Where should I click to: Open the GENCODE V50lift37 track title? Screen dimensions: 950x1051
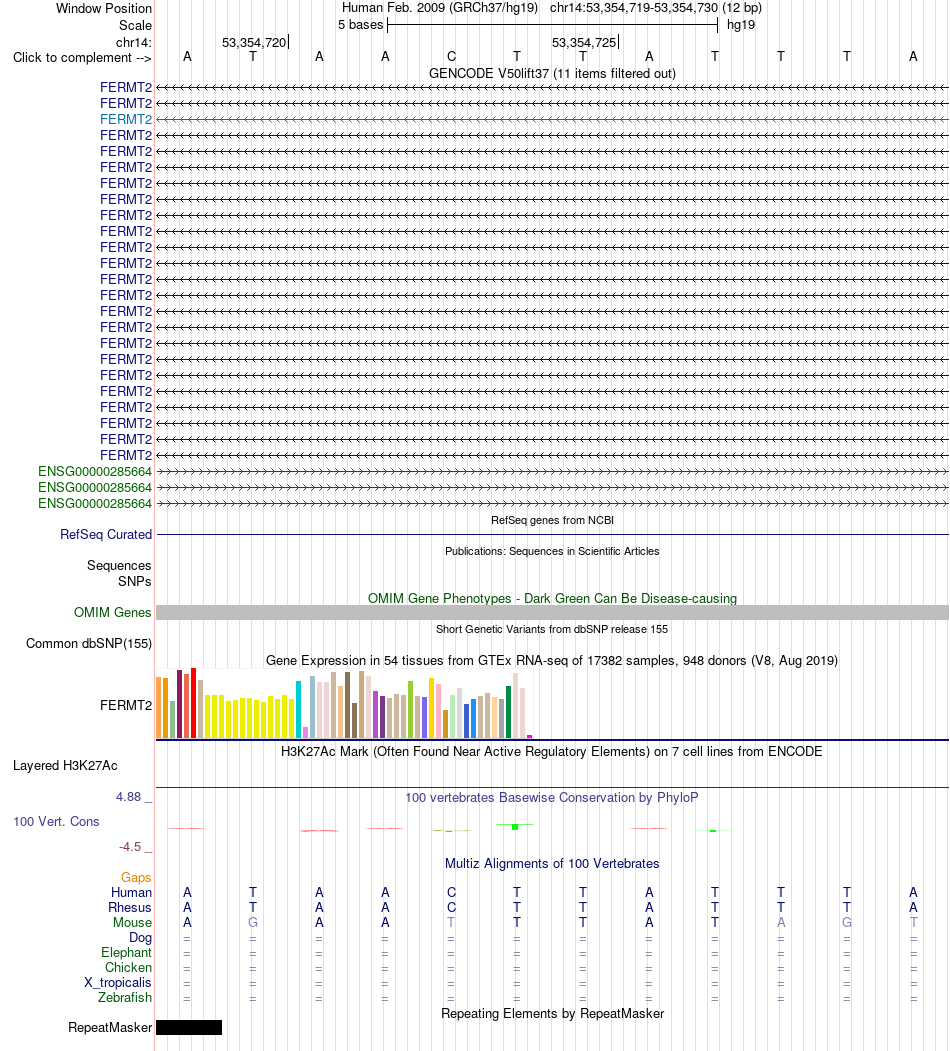pyautogui.click(x=552, y=73)
